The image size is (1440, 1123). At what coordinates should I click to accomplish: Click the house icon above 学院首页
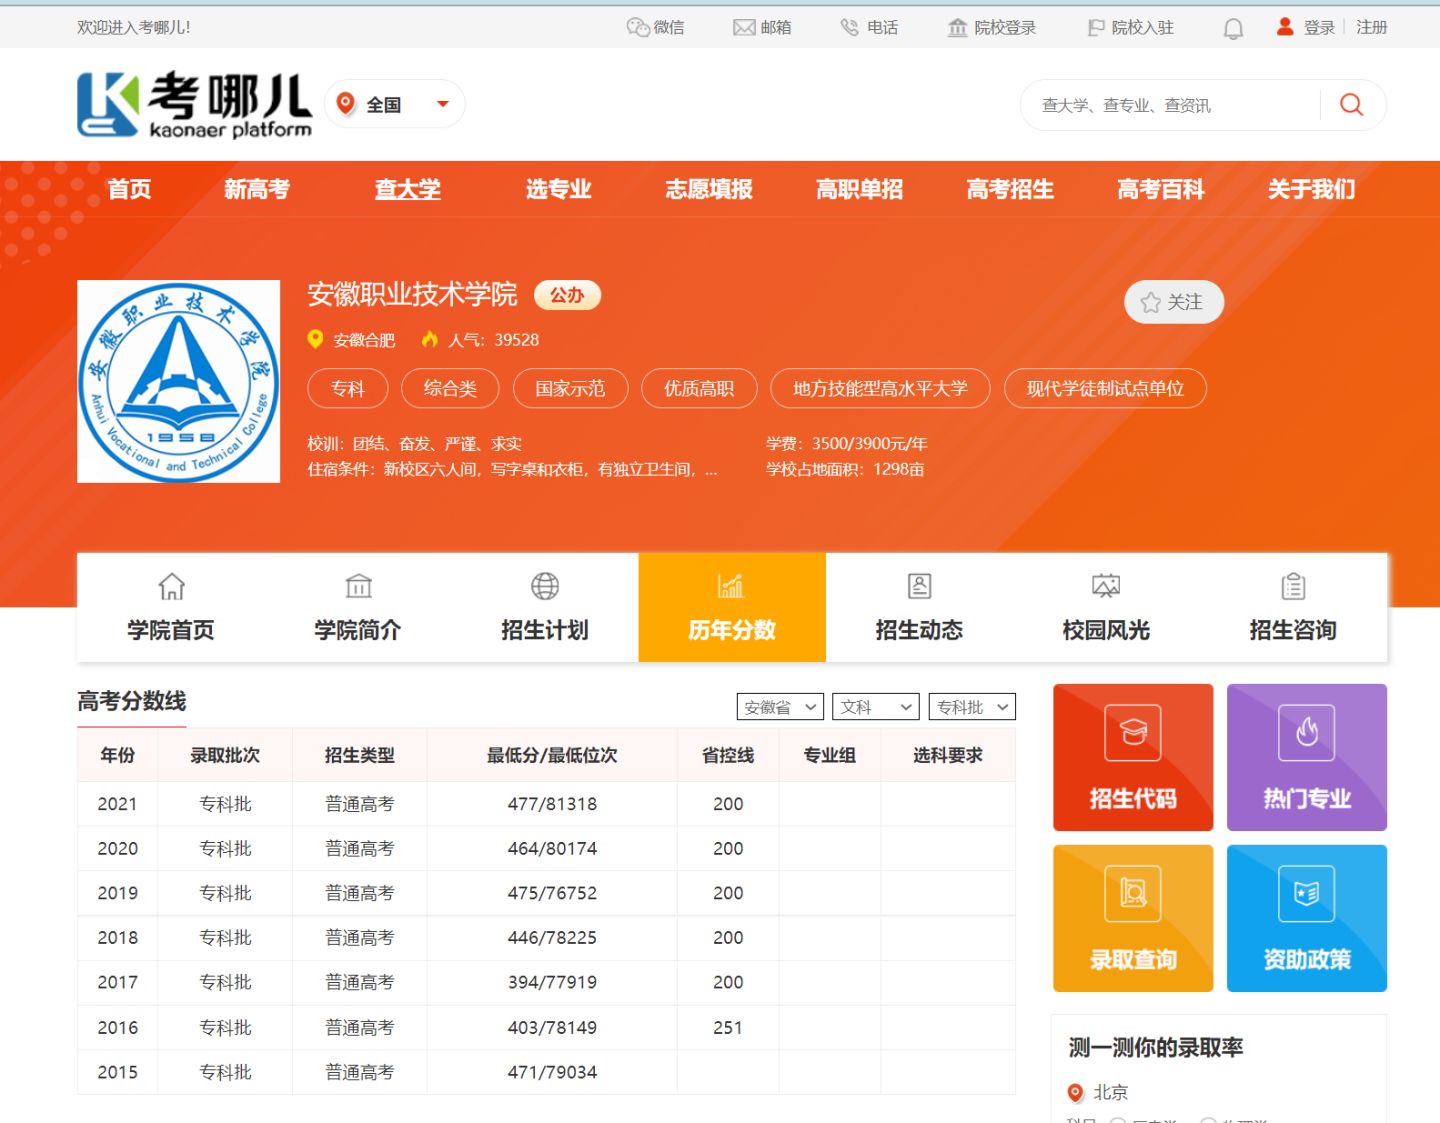click(171, 586)
